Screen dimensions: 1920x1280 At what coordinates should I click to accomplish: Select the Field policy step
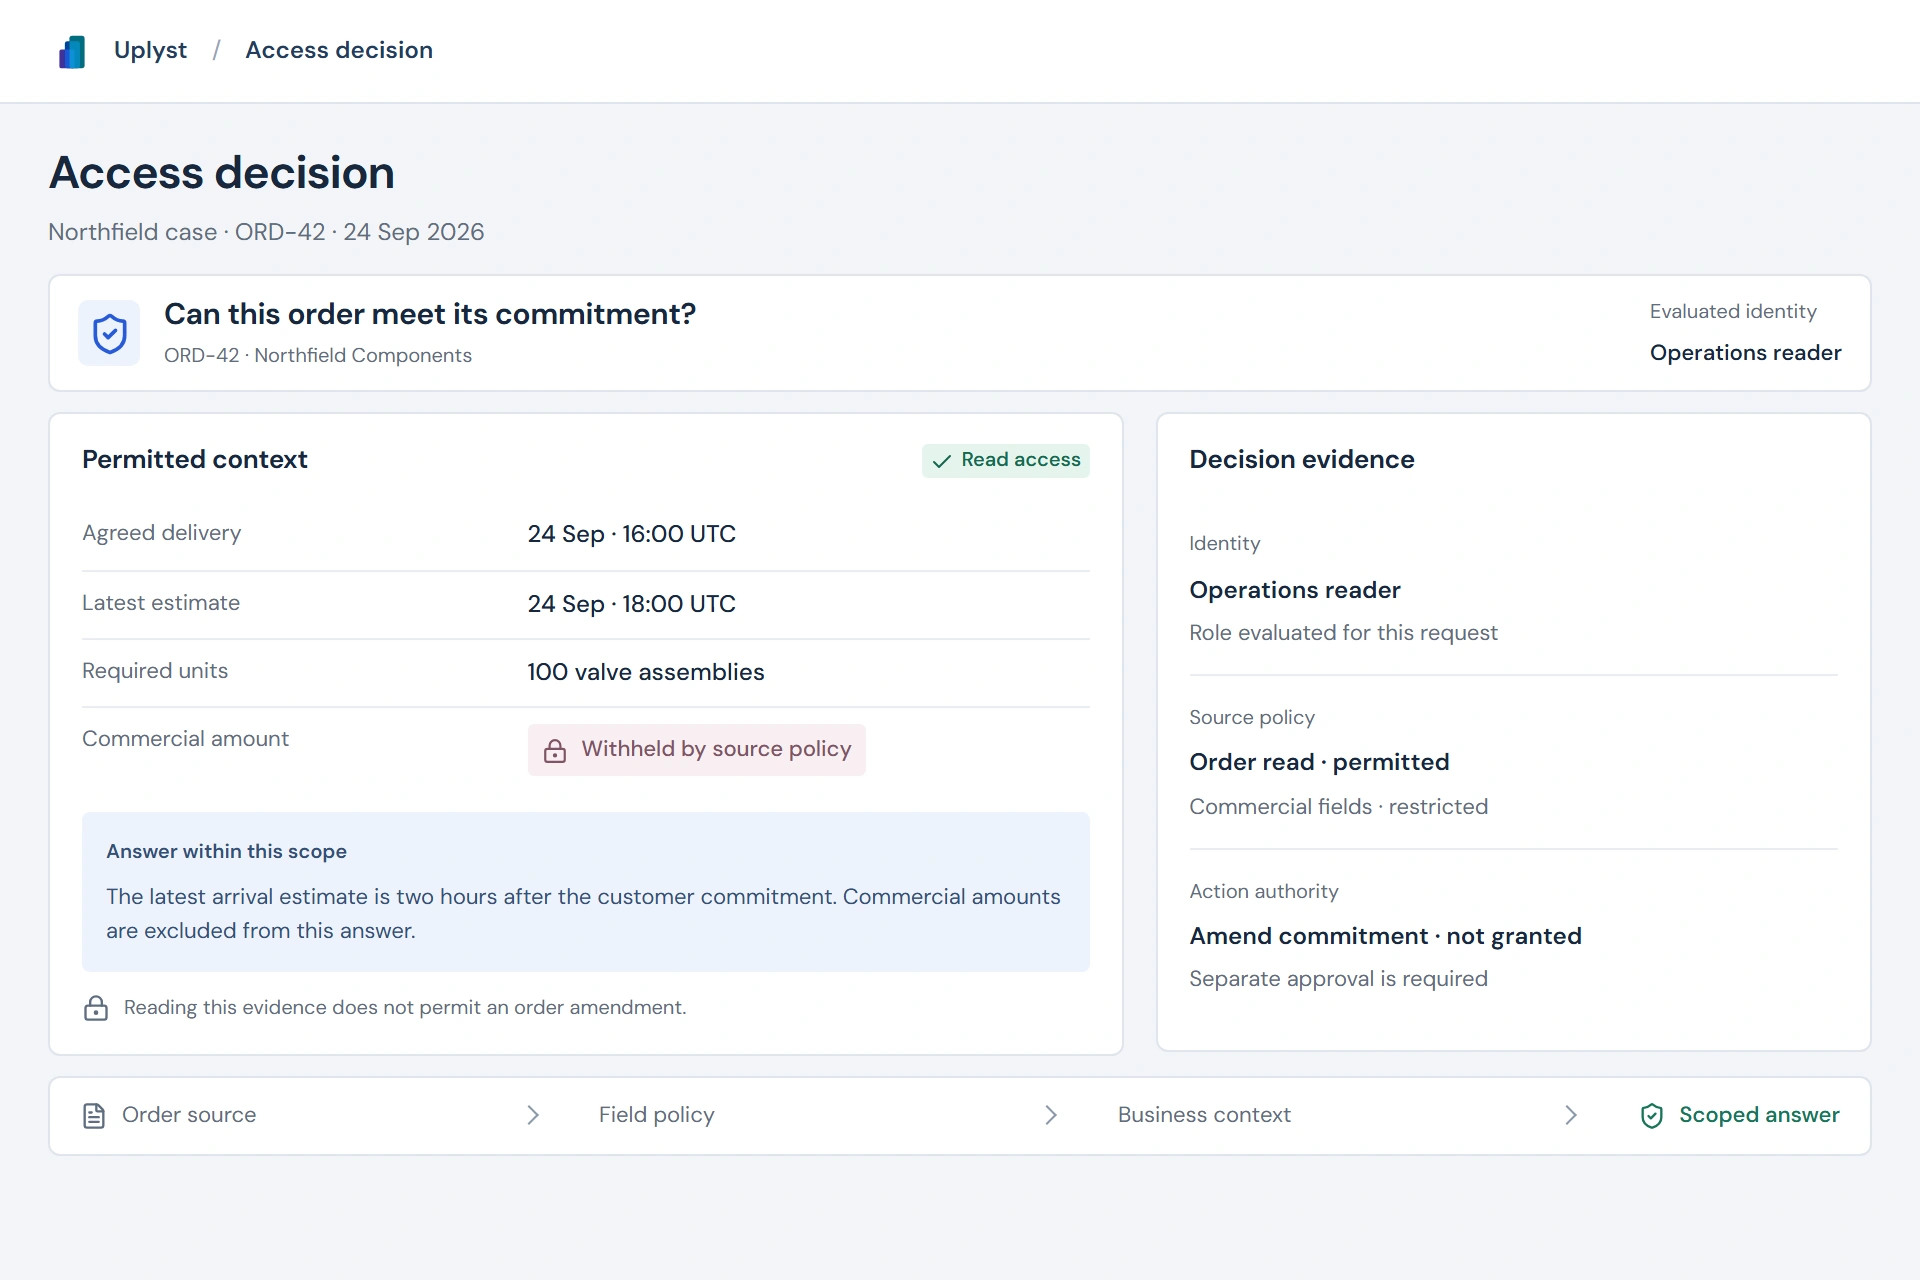coord(656,1115)
